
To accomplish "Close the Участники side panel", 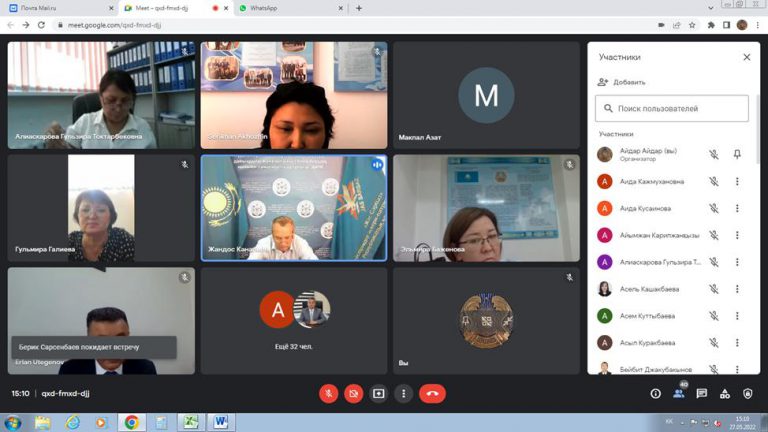I will pos(746,58).
